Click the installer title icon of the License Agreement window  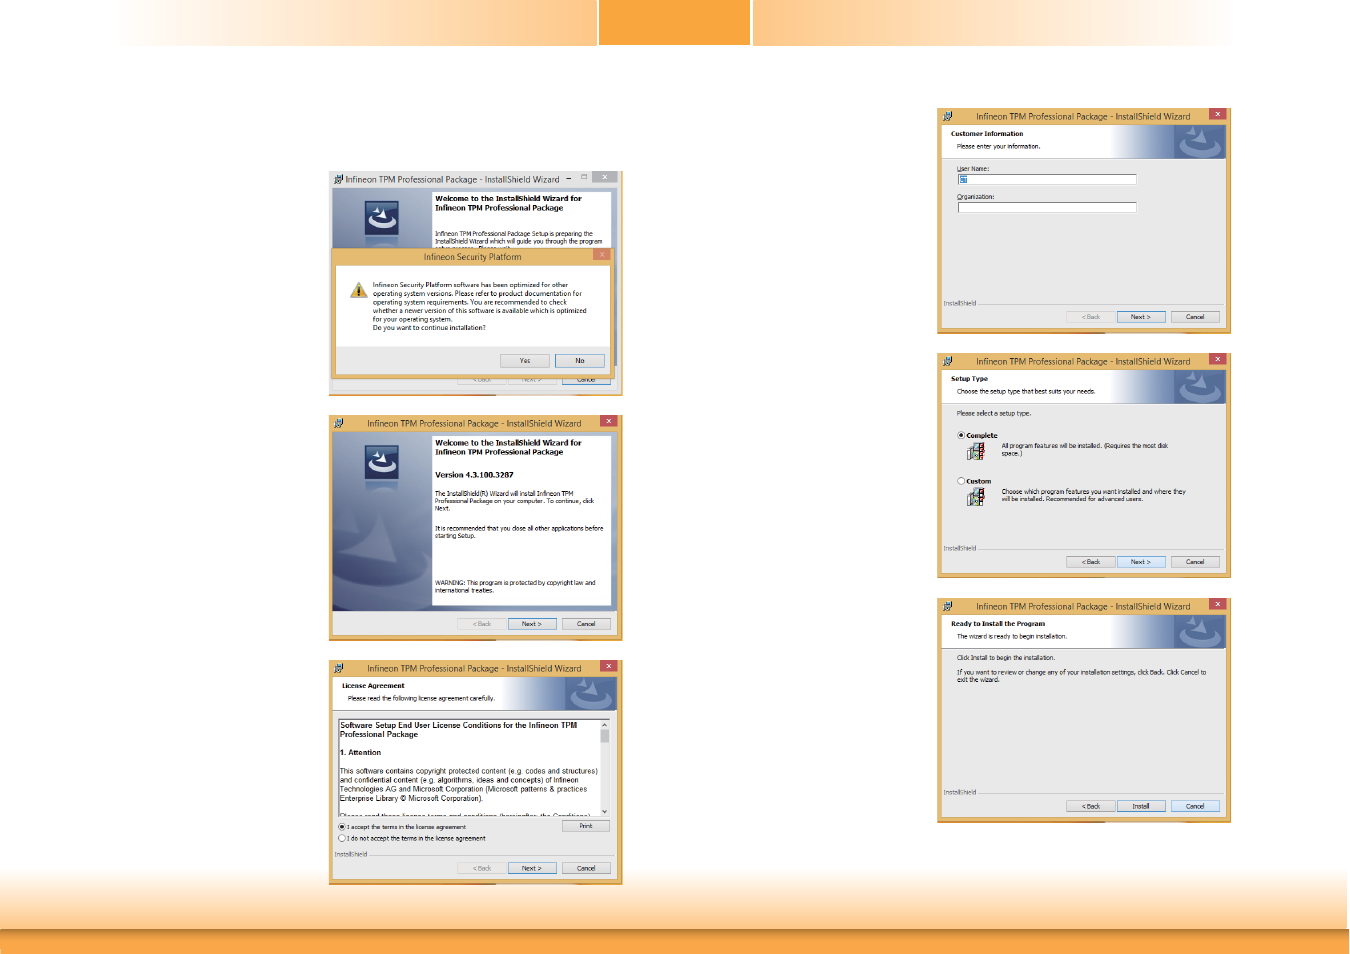coord(338,668)
